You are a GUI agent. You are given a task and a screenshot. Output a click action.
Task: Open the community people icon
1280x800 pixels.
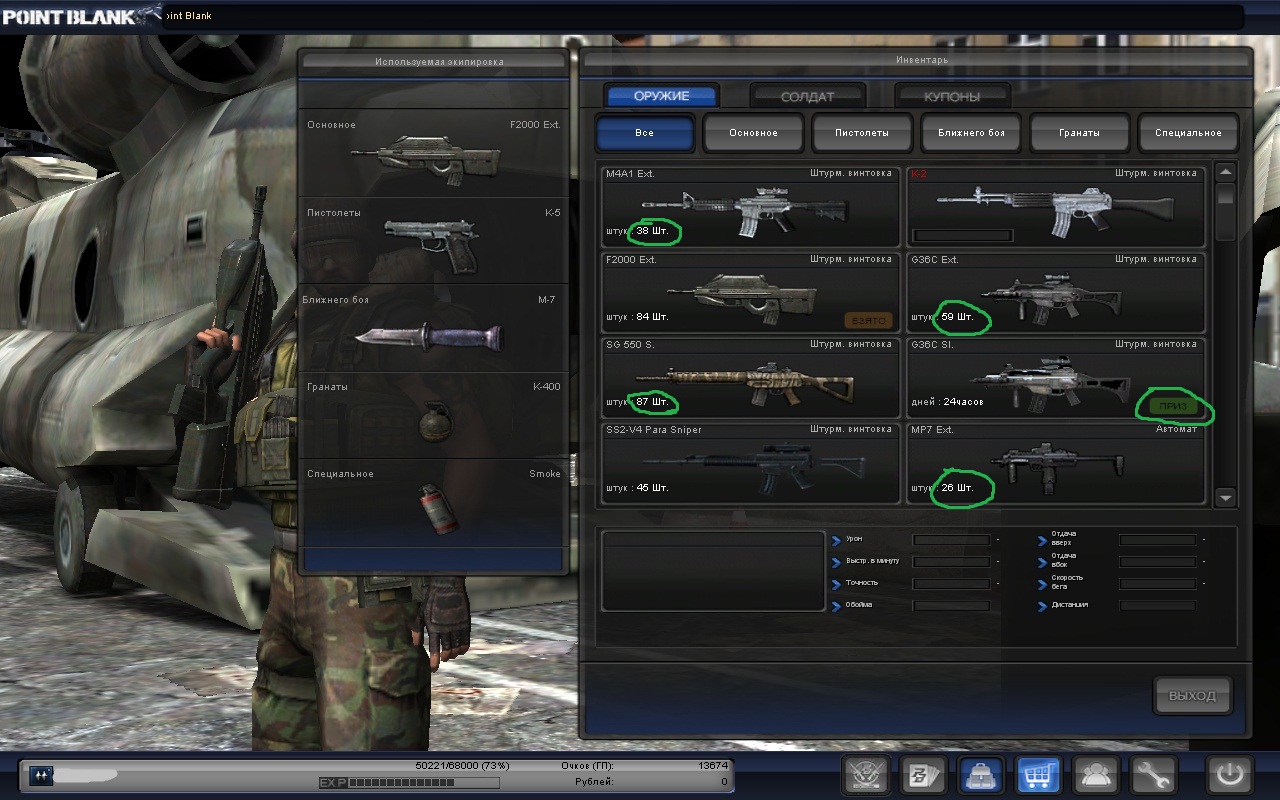tap(1095, 775)
